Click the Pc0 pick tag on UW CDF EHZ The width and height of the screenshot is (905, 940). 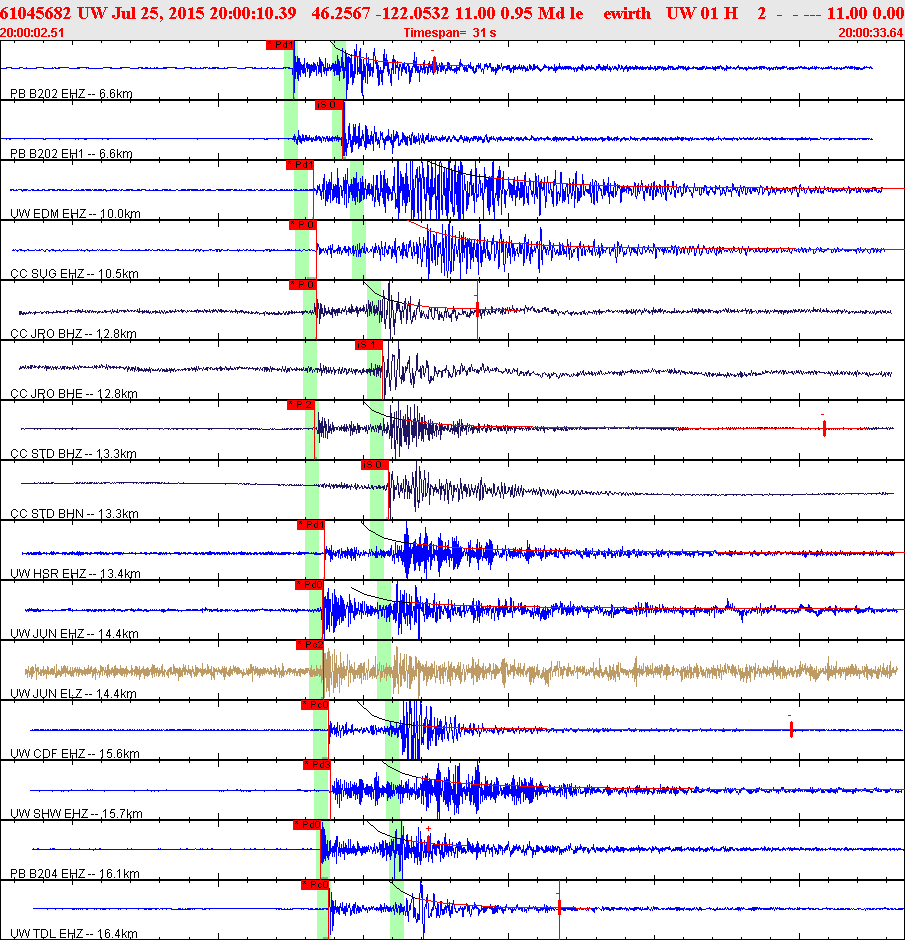pos(315,705)
